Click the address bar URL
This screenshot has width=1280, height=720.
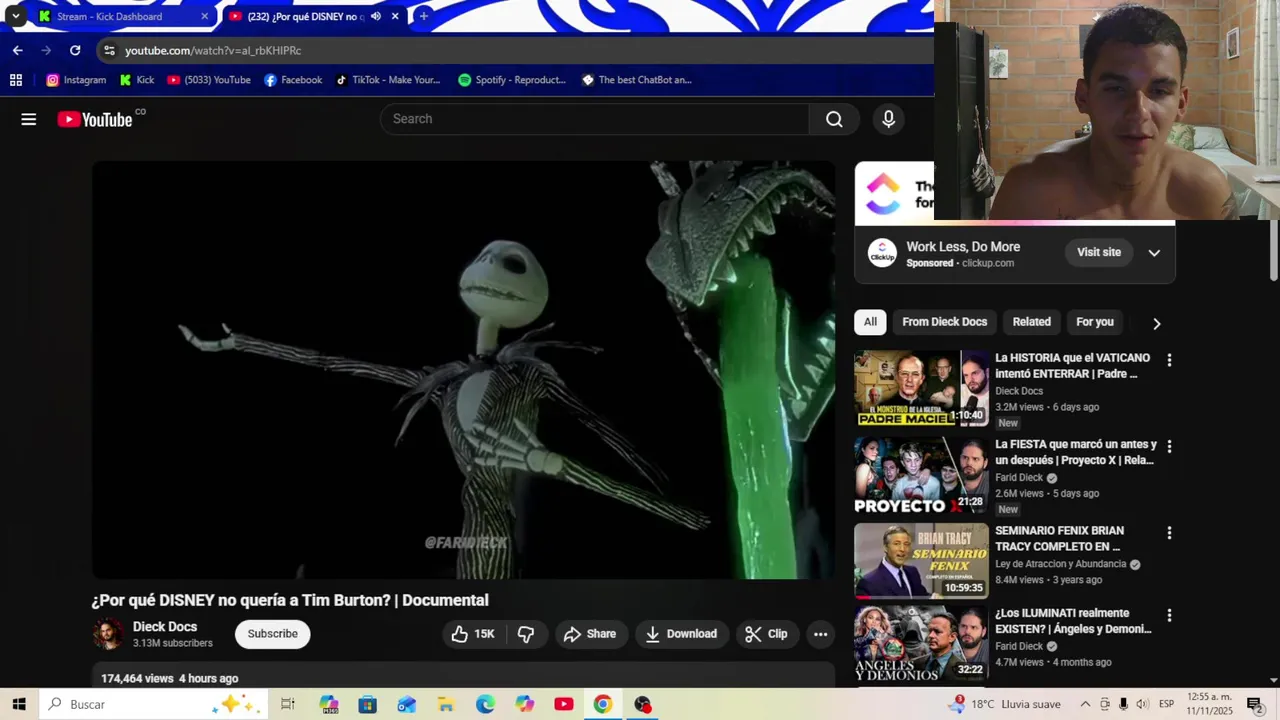213,50
